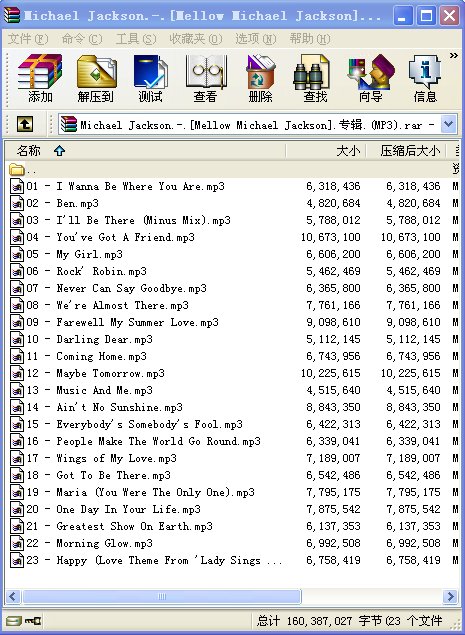
Task: Go up one folder level arrow icon
Action: coord(25,124)
